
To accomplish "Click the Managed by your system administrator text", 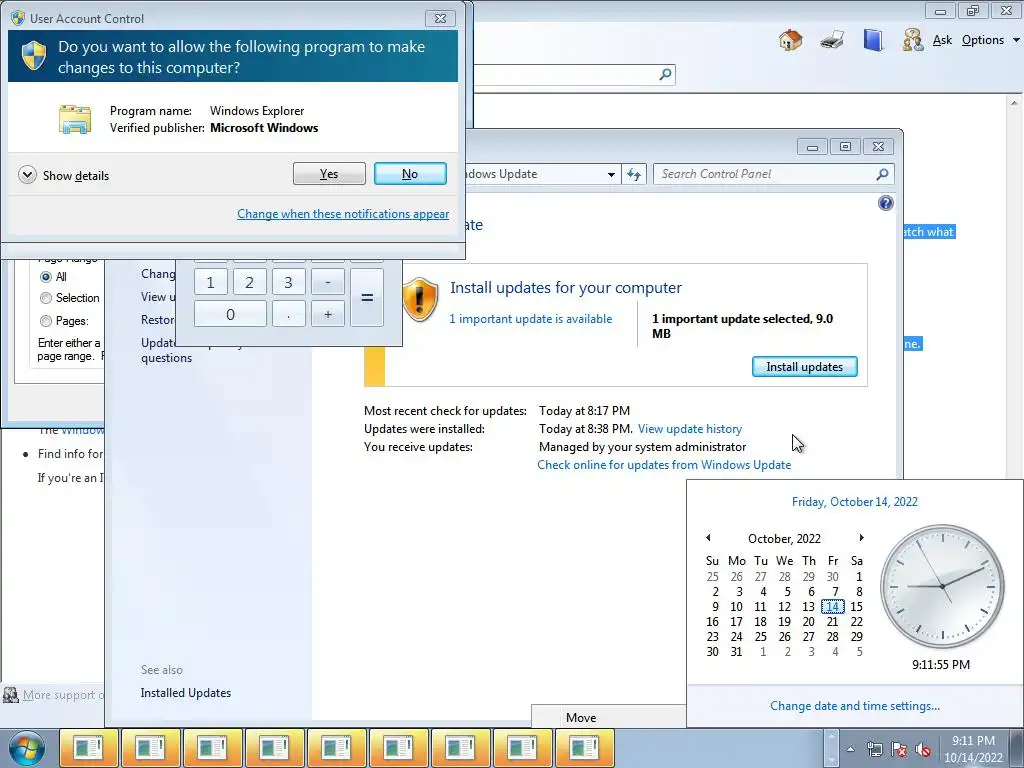I will coord(643,447).
